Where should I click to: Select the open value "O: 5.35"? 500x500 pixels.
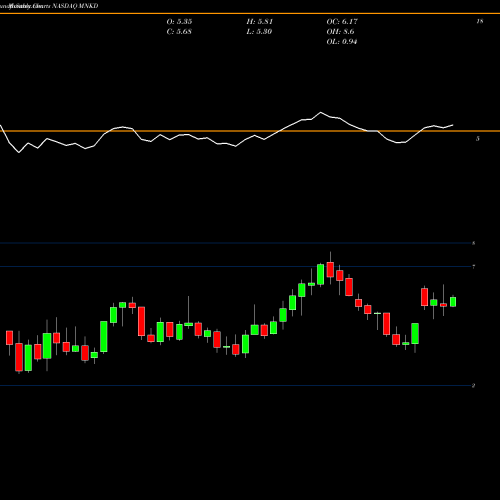(x=179, y=22)
